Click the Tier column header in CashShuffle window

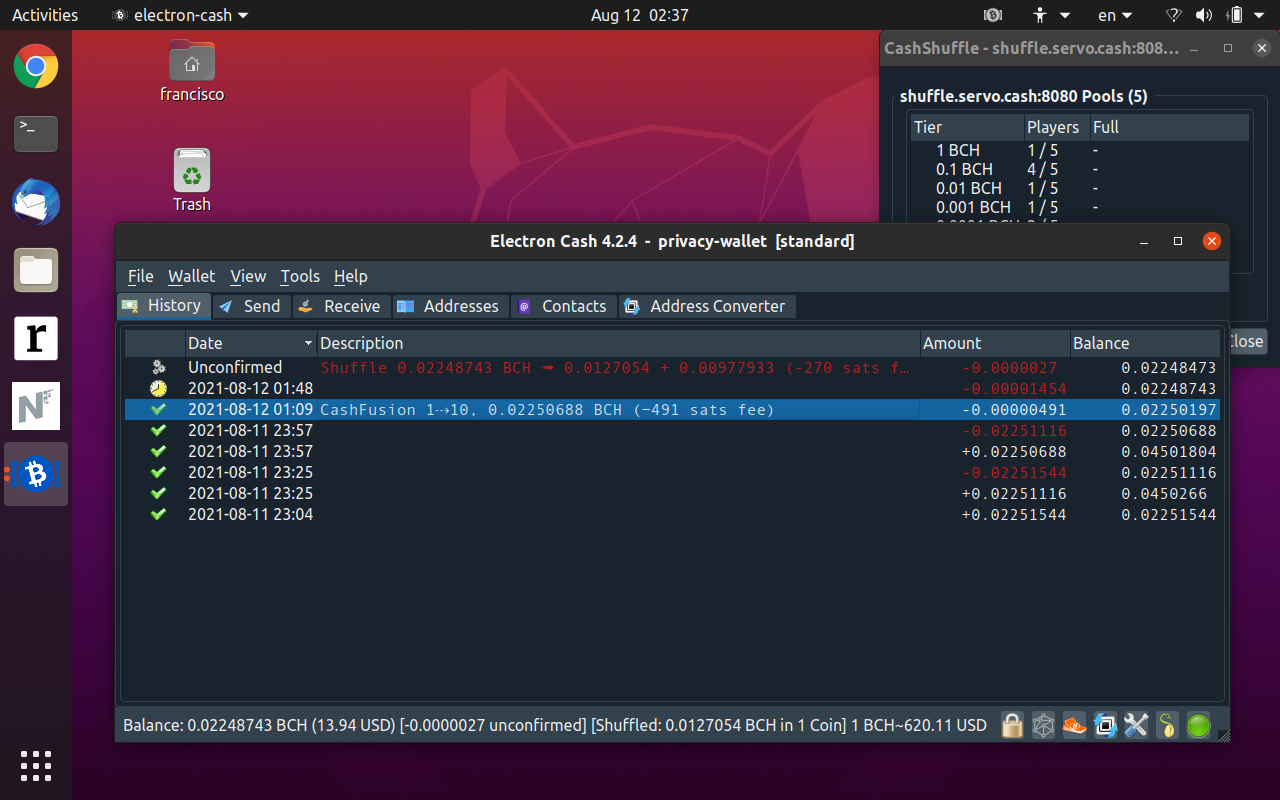tap(967, 127)
